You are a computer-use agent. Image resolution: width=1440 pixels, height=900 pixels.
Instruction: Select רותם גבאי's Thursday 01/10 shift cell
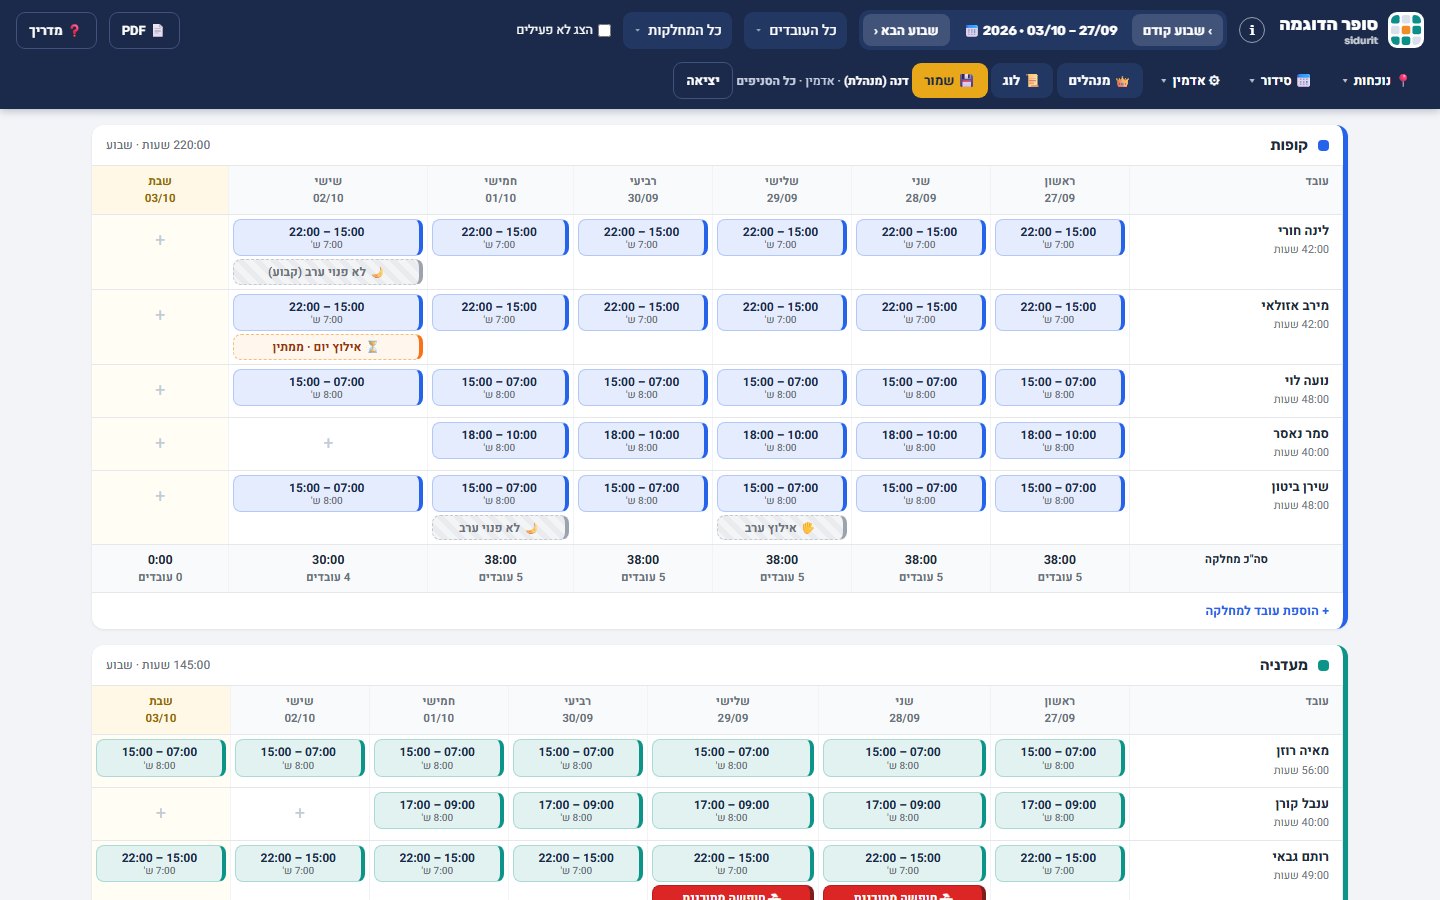click(x=439, y=864)
